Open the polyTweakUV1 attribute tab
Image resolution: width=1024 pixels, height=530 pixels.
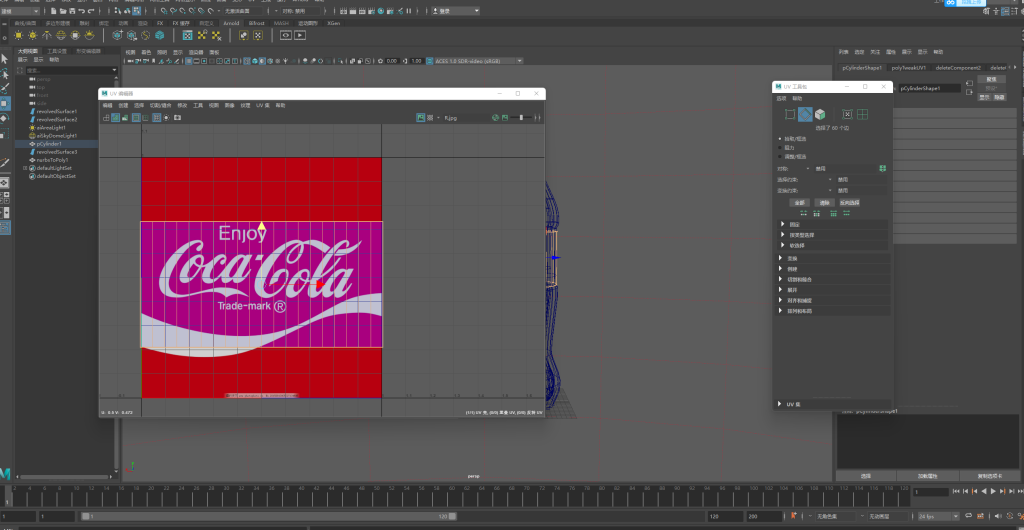tap(908, 67)
